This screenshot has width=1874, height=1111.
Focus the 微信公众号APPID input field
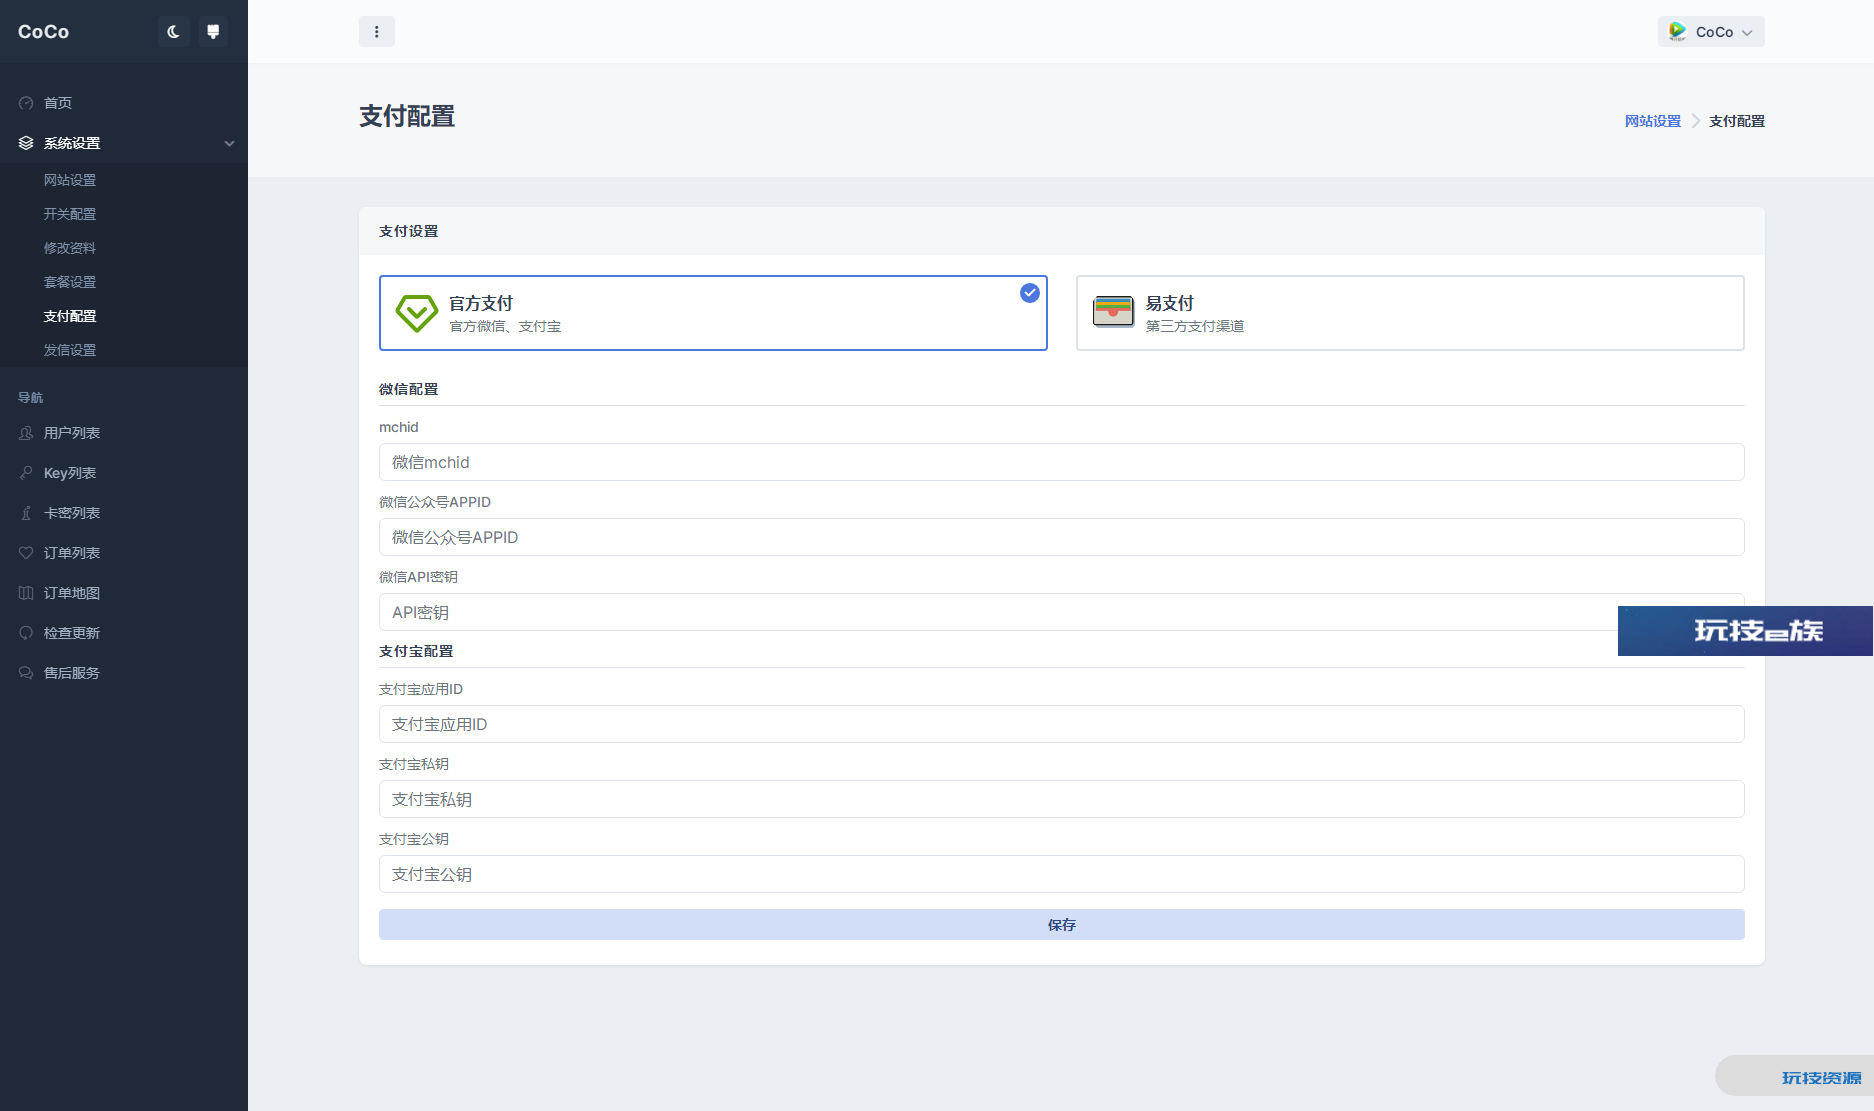[x=1062, y=537]
